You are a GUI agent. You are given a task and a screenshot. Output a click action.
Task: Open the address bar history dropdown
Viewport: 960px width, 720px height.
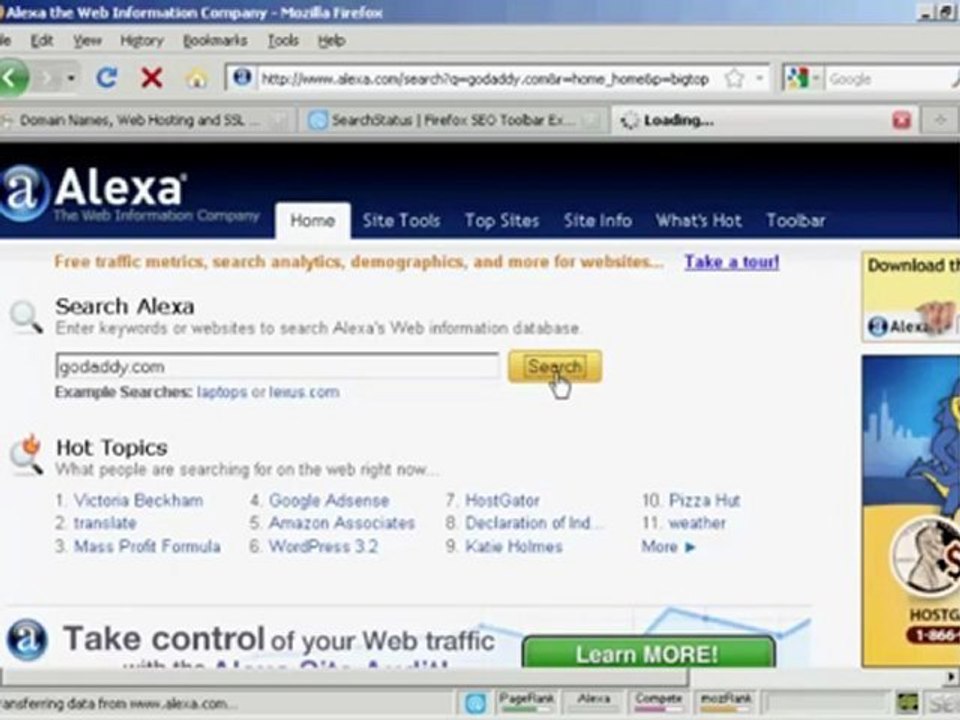click(759, 78)
